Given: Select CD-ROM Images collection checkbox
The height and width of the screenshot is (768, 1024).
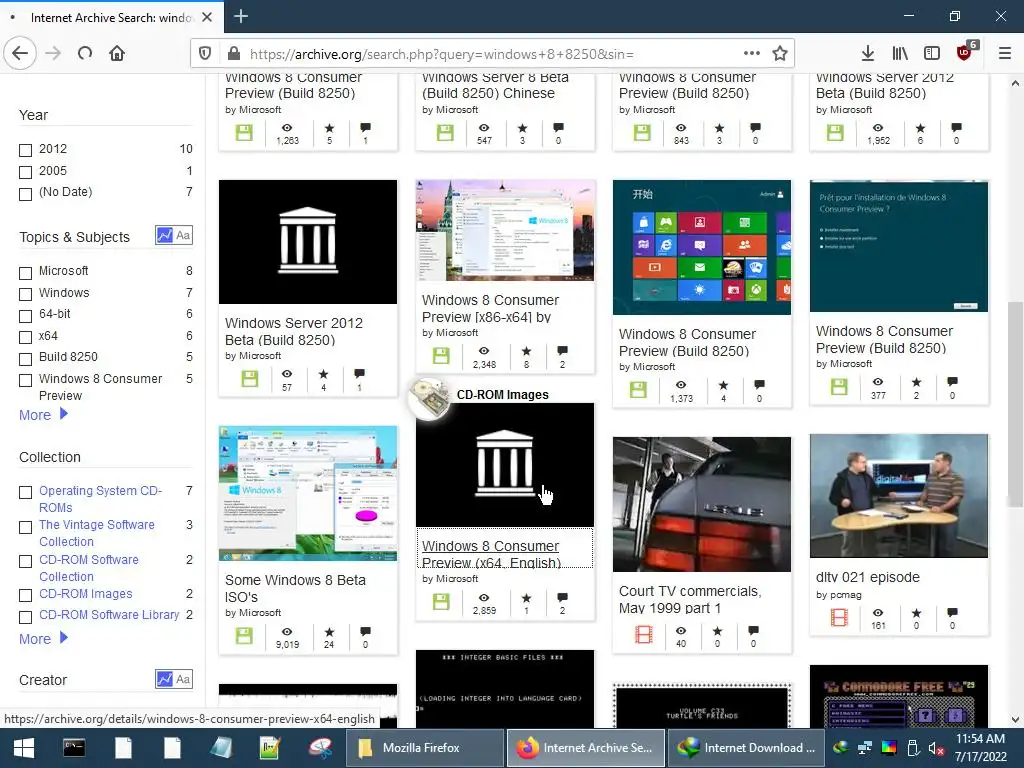Looking at the screenshot, I should [x=25, y=596].
